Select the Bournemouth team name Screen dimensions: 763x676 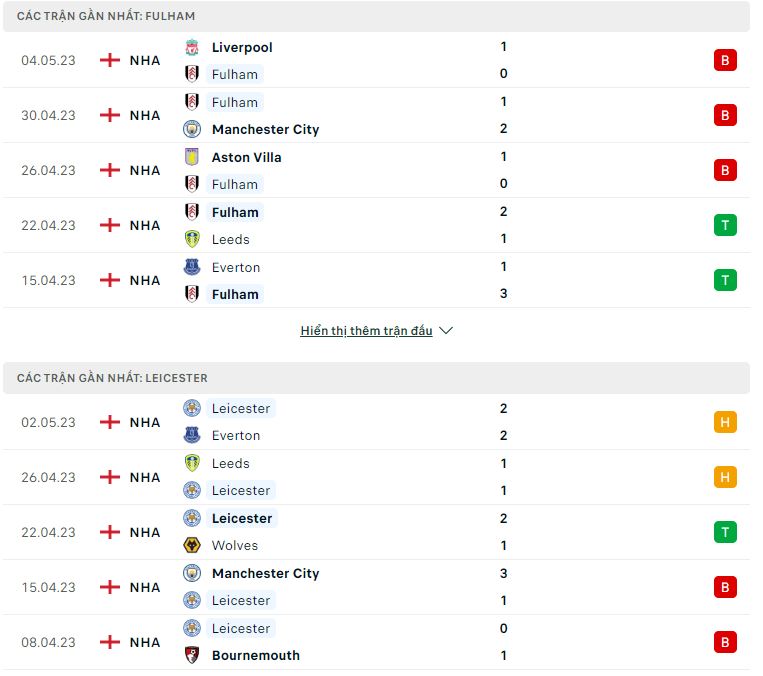256,655
